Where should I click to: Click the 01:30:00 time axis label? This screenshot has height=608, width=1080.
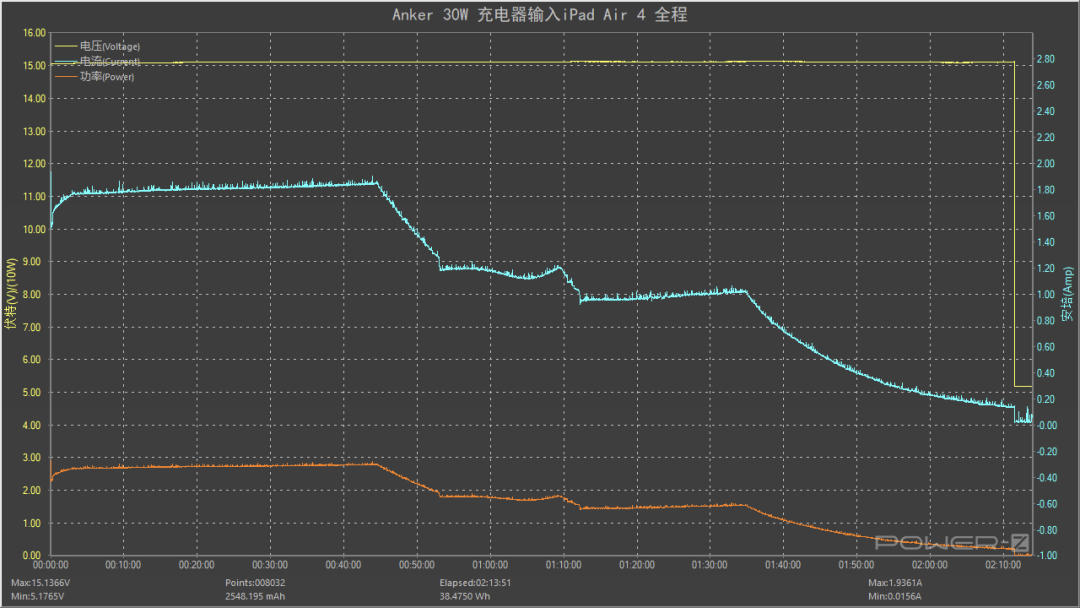(710, 565)
